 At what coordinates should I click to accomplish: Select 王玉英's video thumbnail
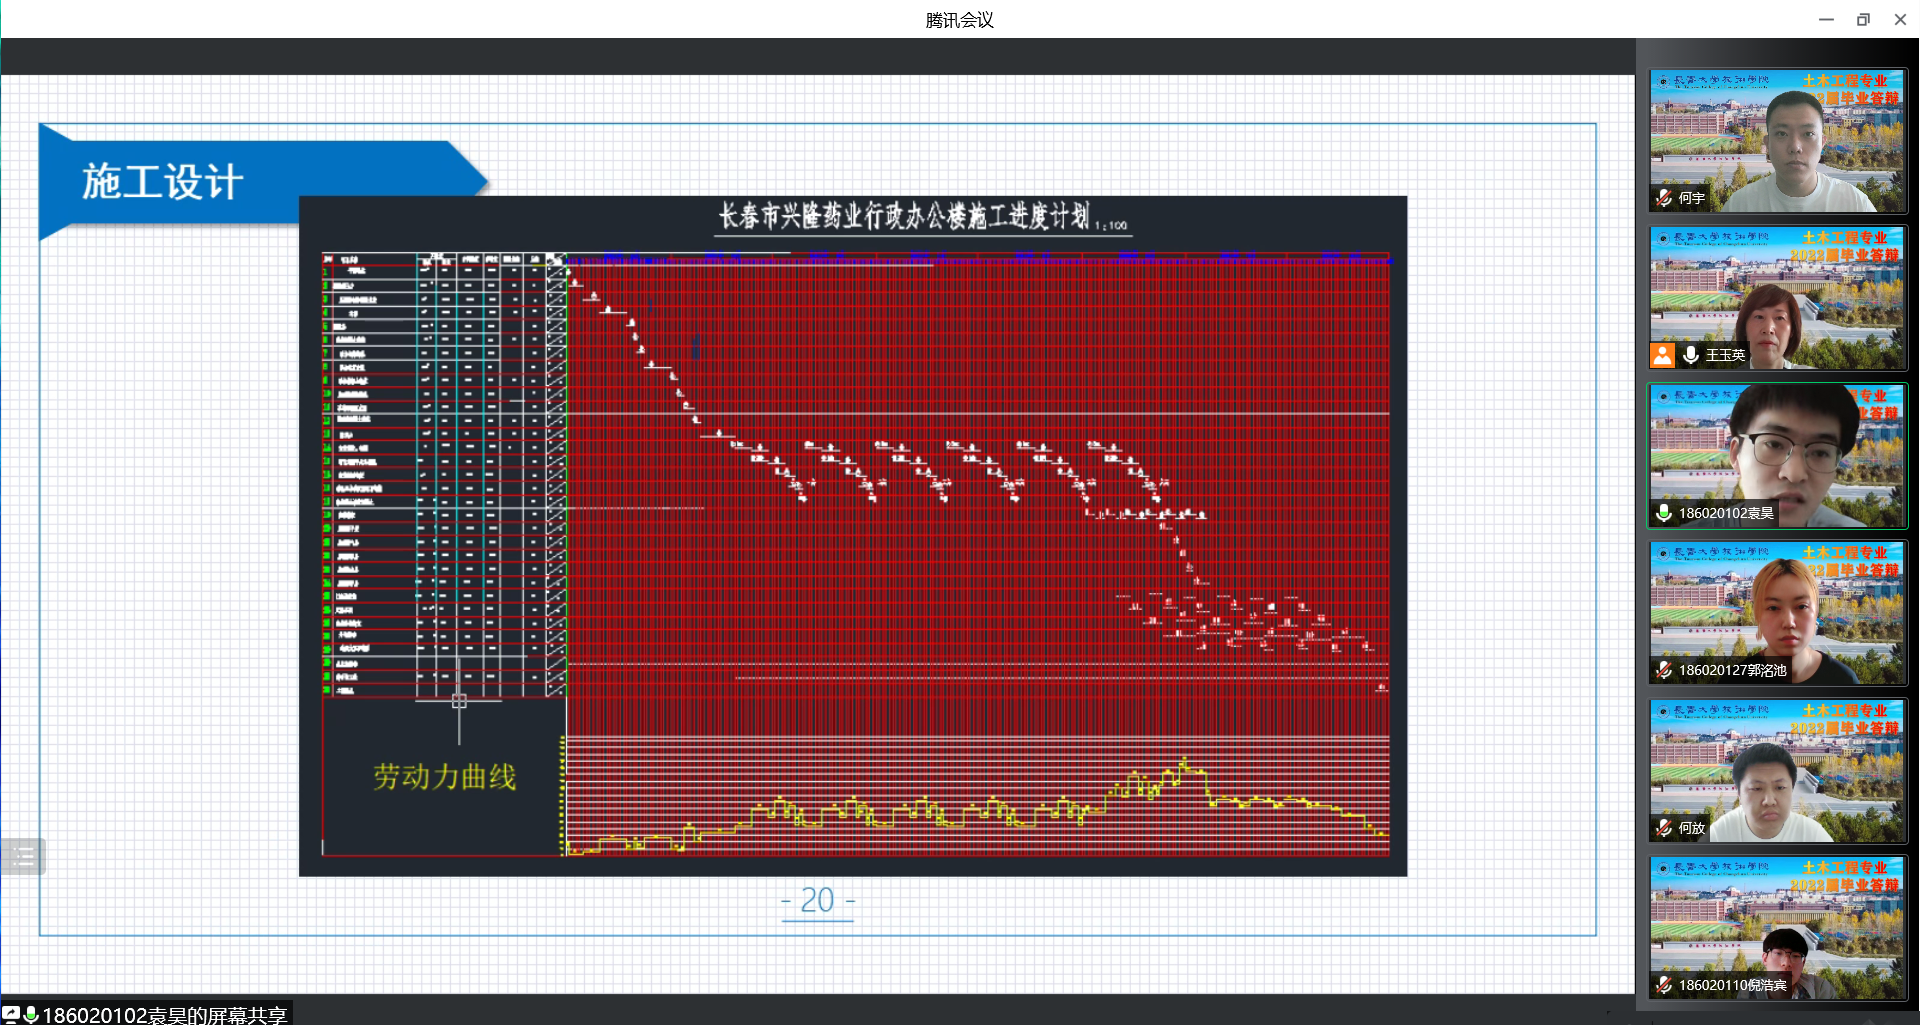(1778, 297)
